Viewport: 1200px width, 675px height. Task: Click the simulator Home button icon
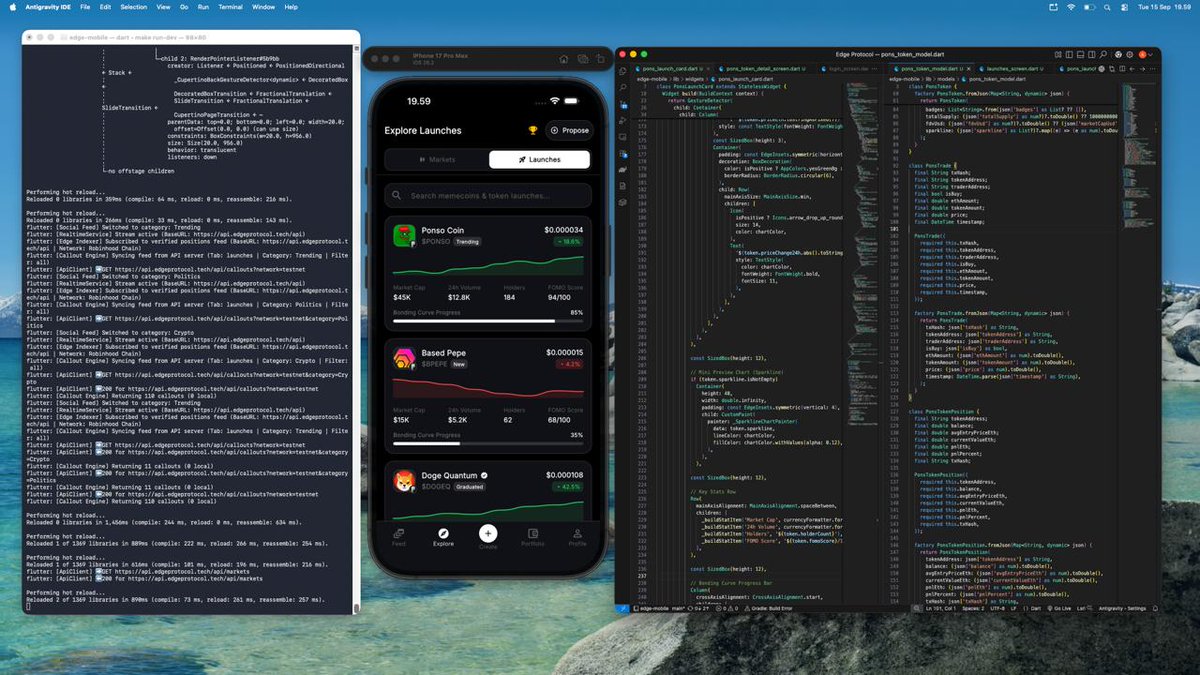pos(564,59)
